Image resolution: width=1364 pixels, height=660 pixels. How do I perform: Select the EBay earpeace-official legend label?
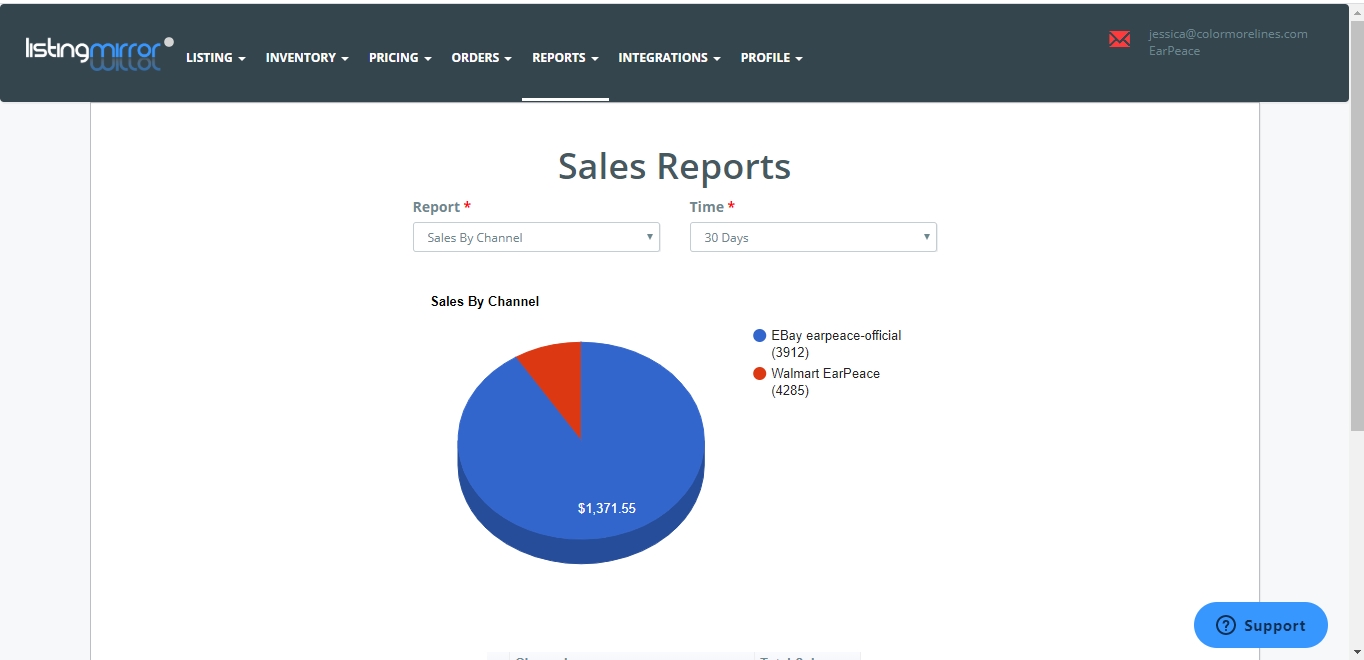point(836,336)
